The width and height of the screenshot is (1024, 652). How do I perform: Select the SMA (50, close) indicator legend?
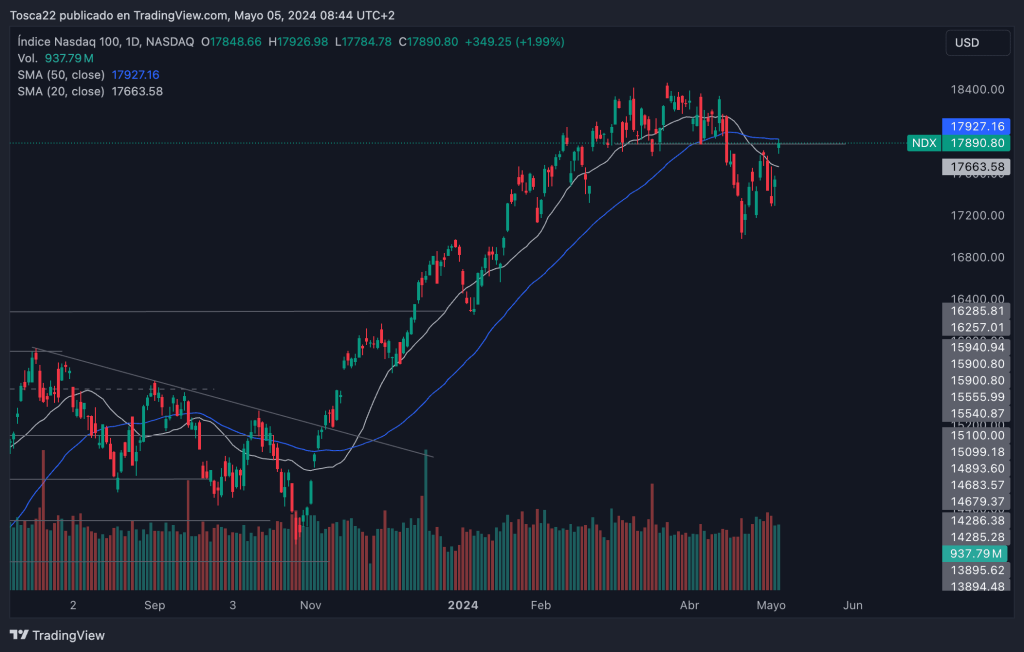(61, 75)
